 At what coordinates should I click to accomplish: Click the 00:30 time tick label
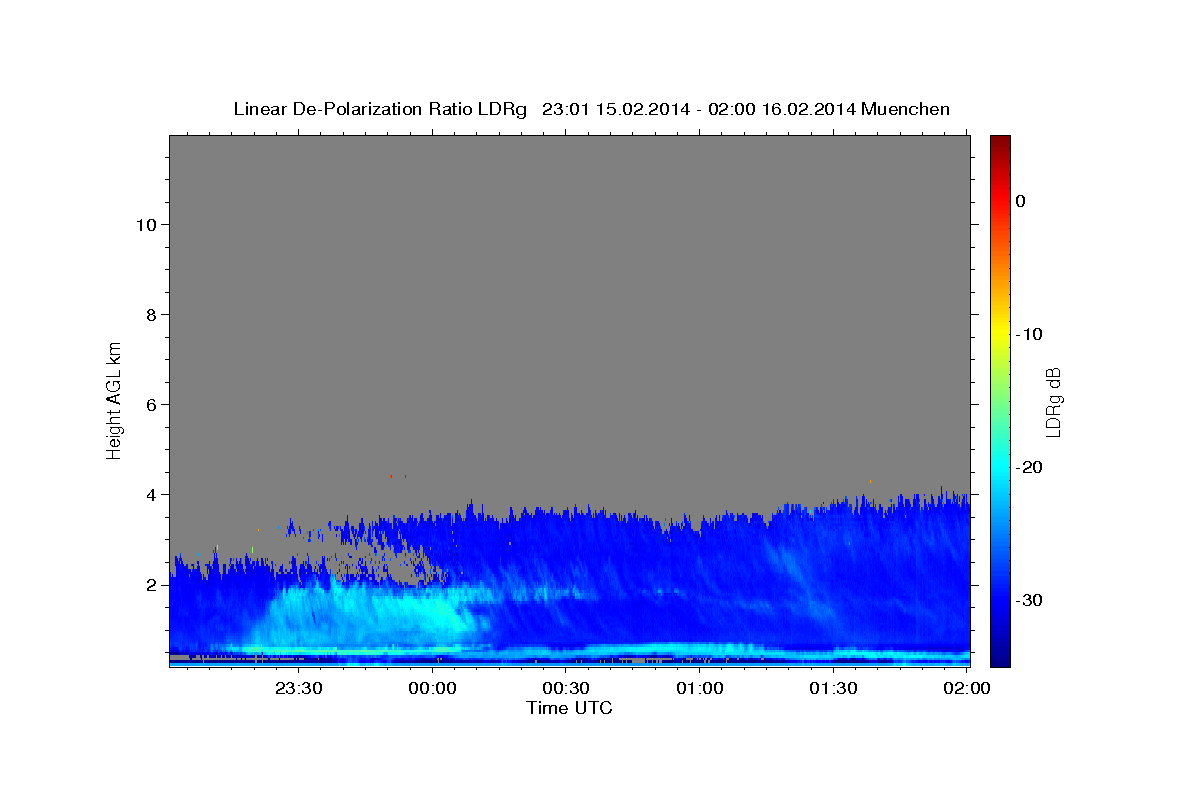click(567, 688)
